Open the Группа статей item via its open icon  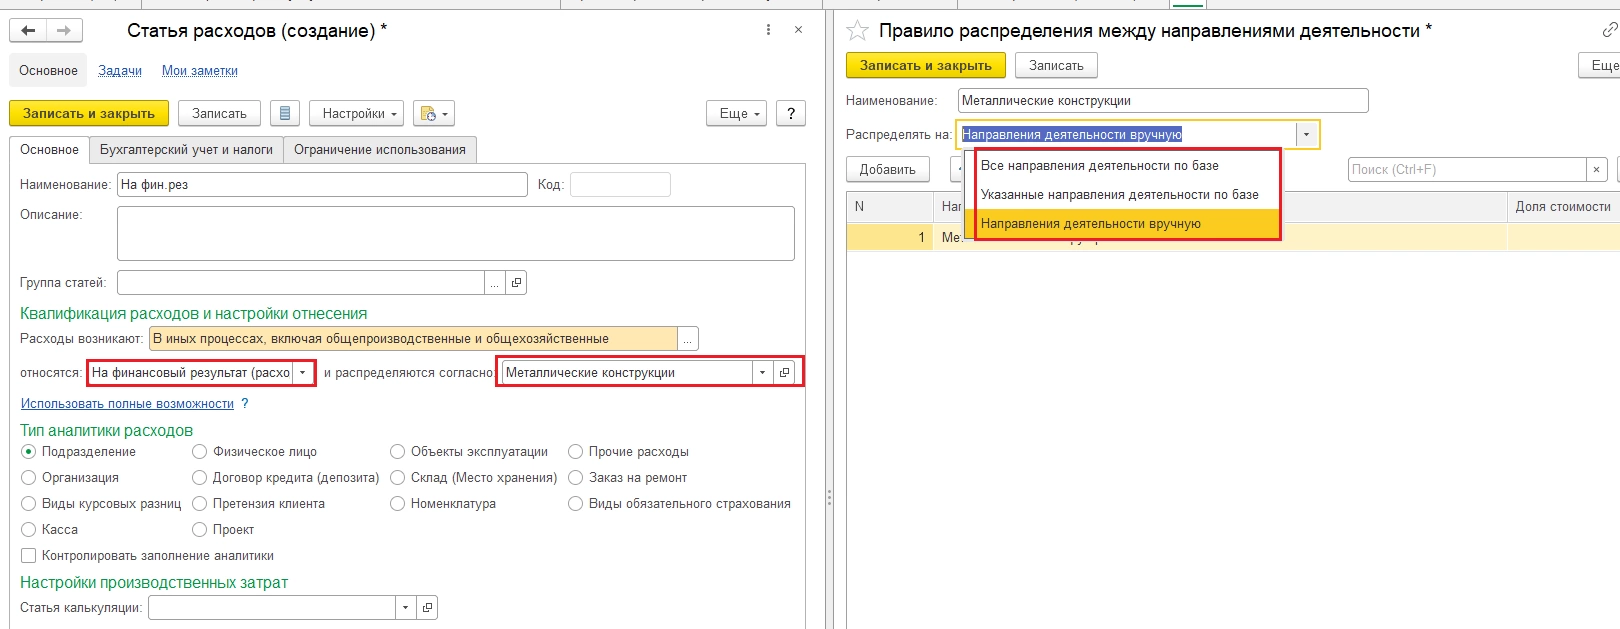tap(516, 283)
